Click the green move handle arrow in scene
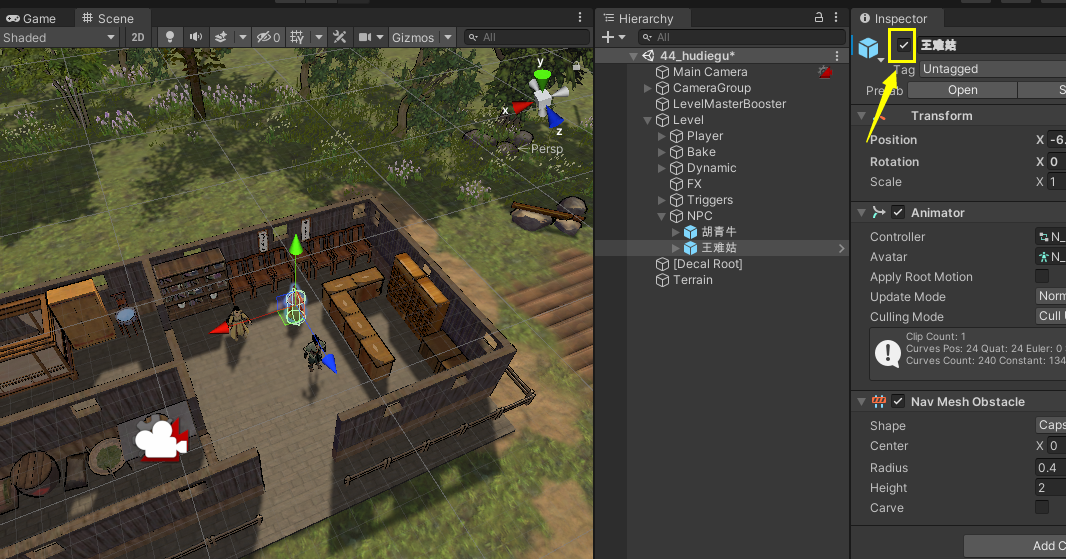 pos(296,245)
